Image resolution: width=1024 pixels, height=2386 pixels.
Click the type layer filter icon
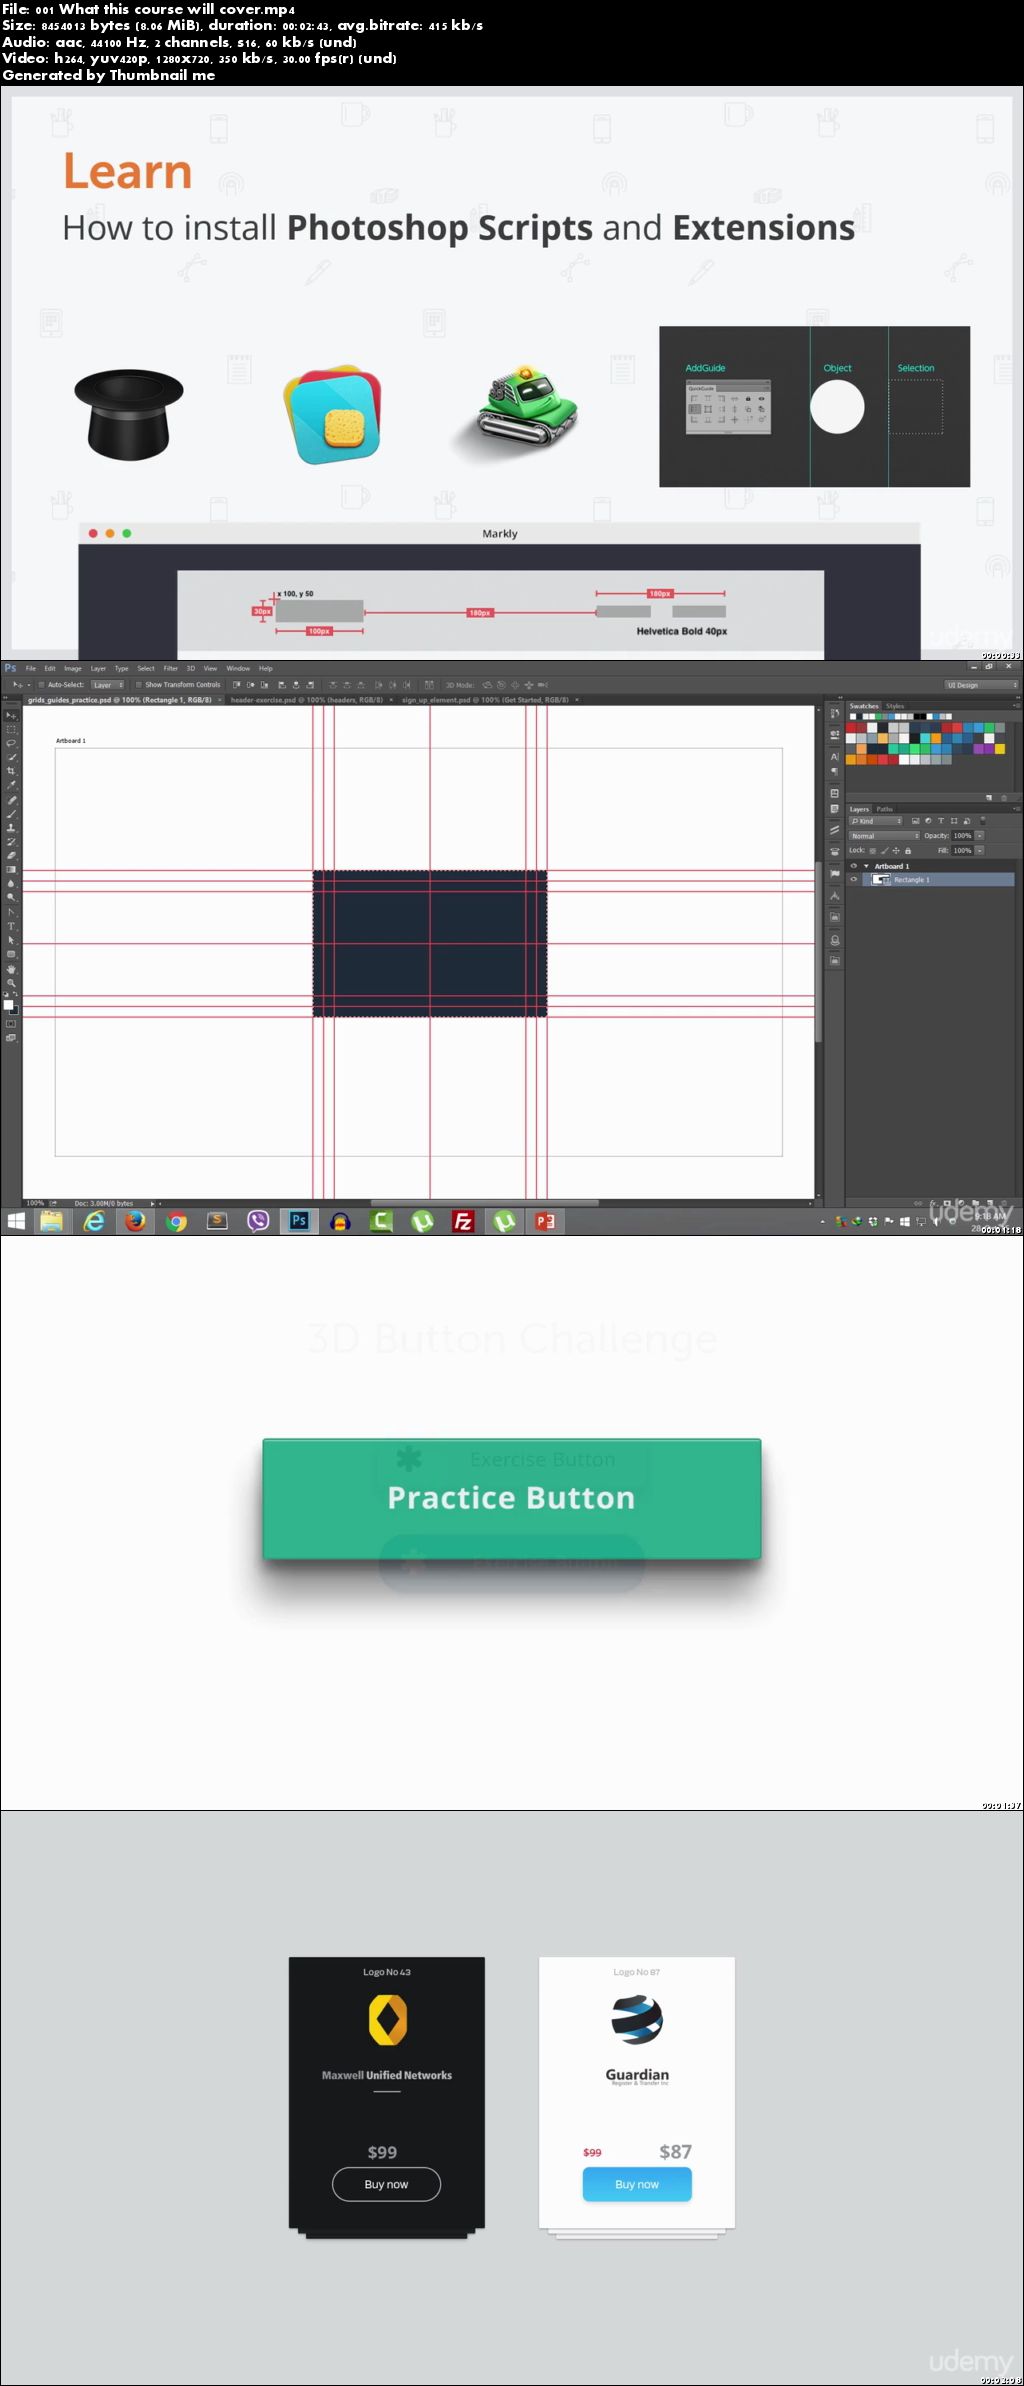941,821
